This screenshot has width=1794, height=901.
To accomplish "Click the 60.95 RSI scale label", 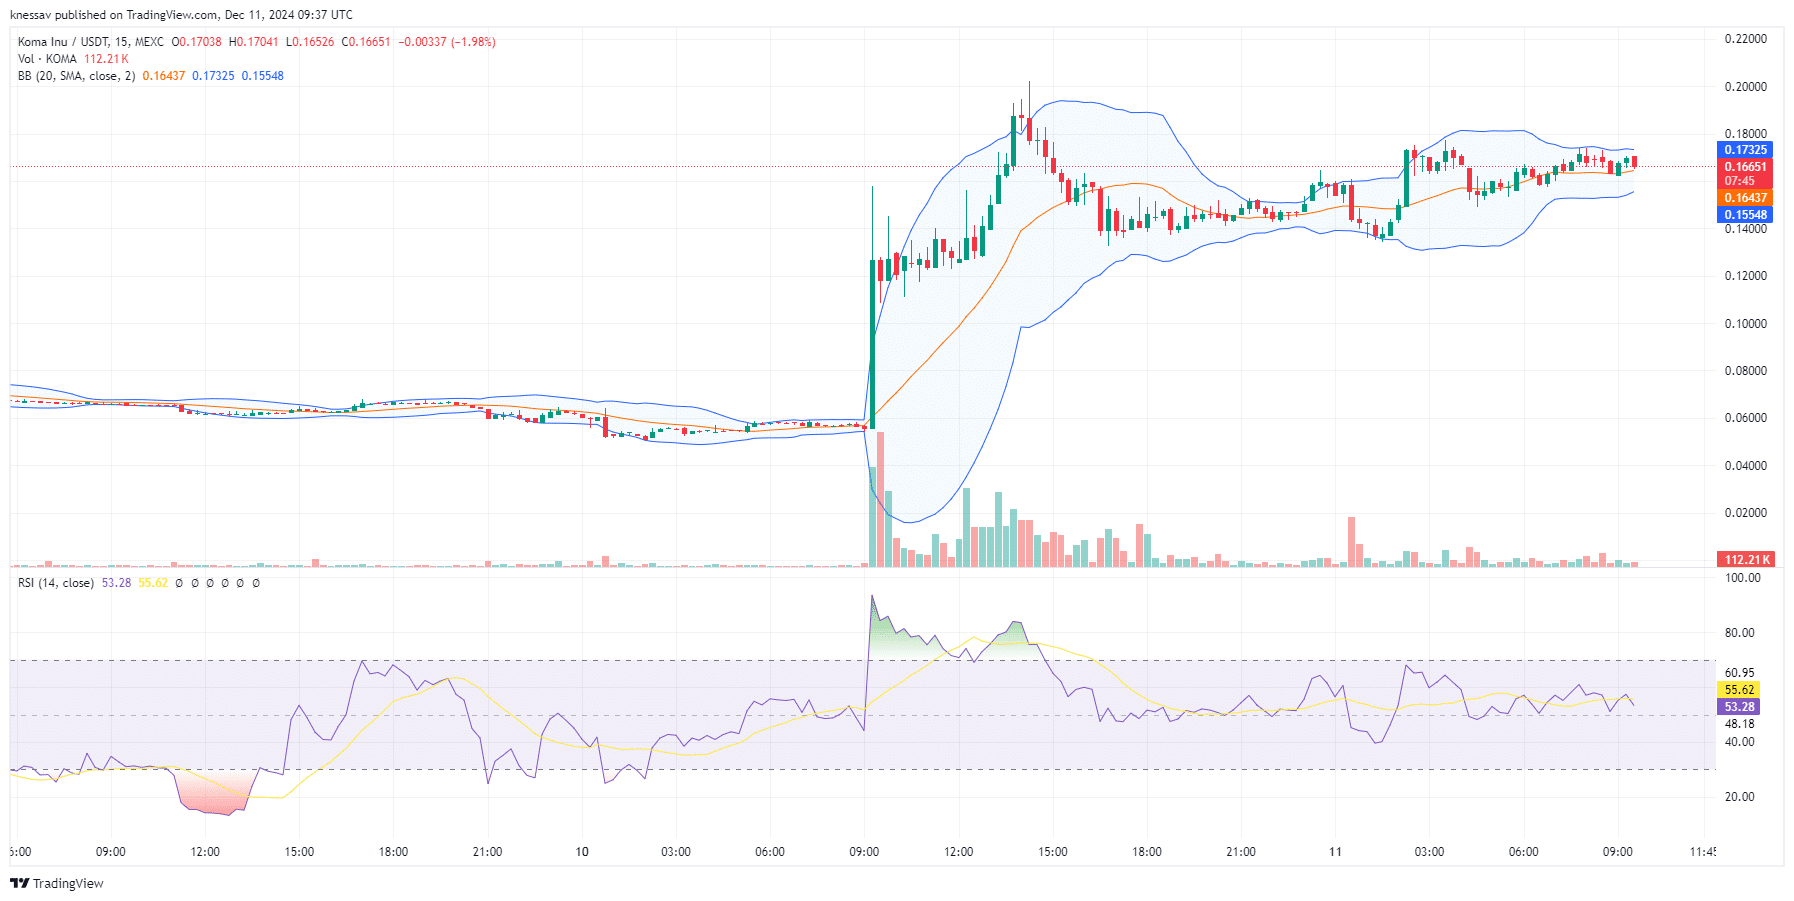I will click(x=1740, y=673).
